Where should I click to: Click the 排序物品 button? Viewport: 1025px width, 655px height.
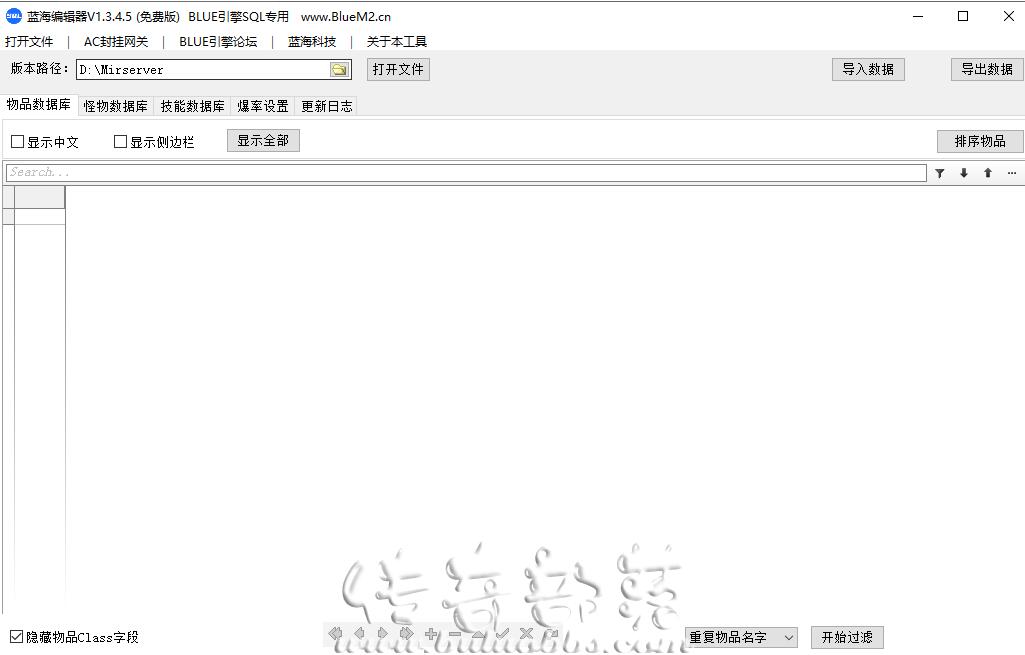(980, 141)
